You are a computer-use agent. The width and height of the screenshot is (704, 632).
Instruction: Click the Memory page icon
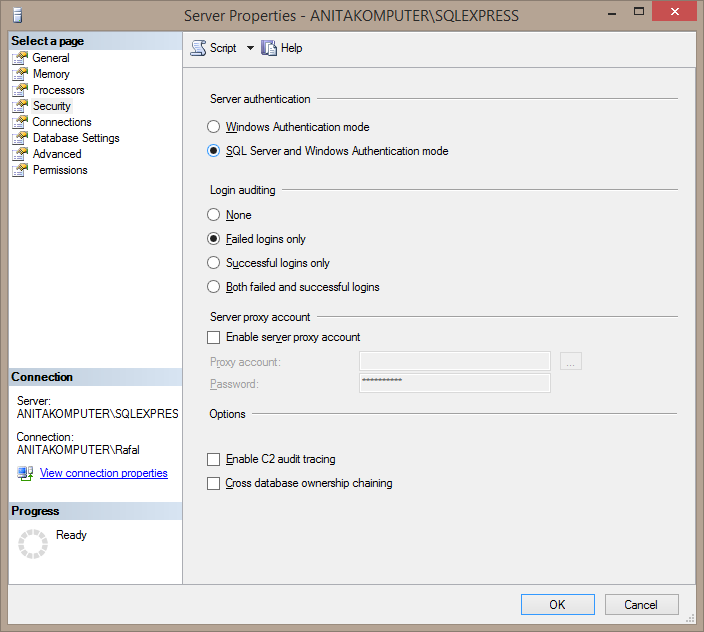click(20, 74)
